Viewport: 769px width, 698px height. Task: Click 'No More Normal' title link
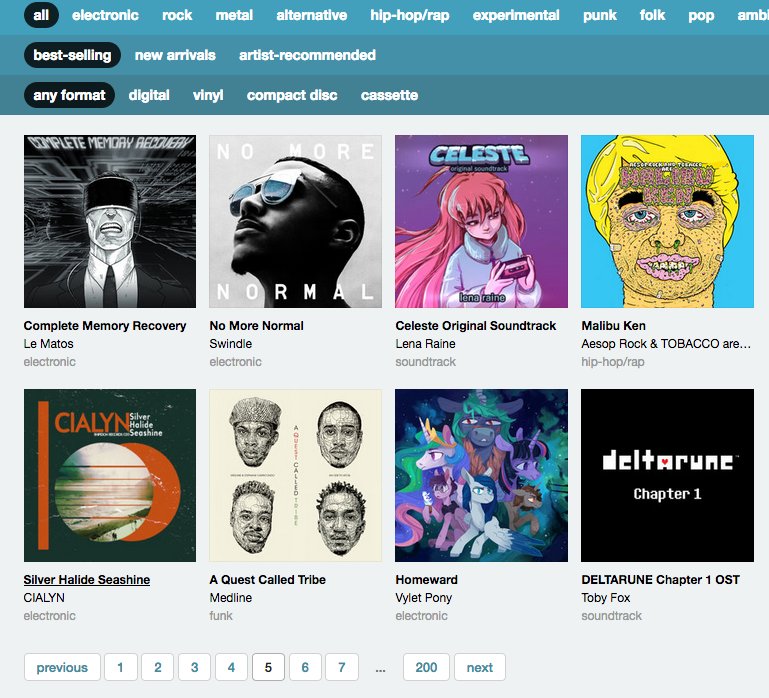tap(256, 326)
